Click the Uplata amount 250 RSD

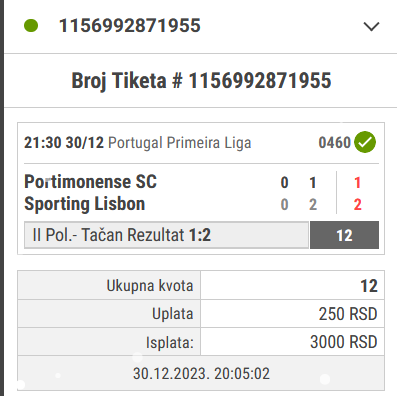(x=348, y=314)
